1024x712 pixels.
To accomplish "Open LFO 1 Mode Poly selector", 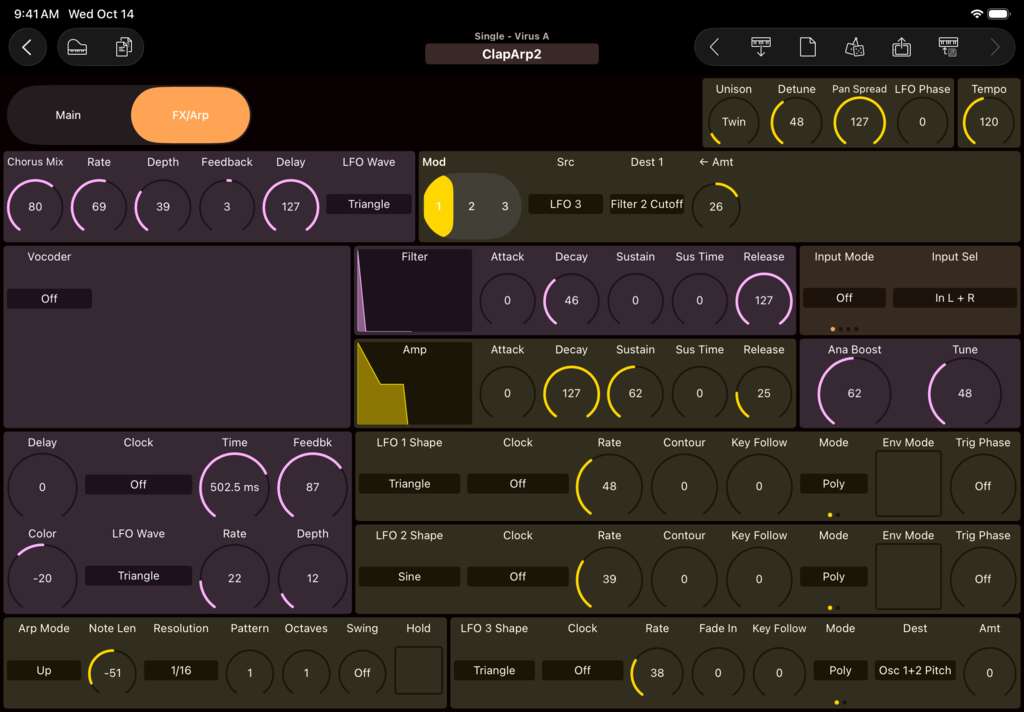I will click(x=833, y=484).
